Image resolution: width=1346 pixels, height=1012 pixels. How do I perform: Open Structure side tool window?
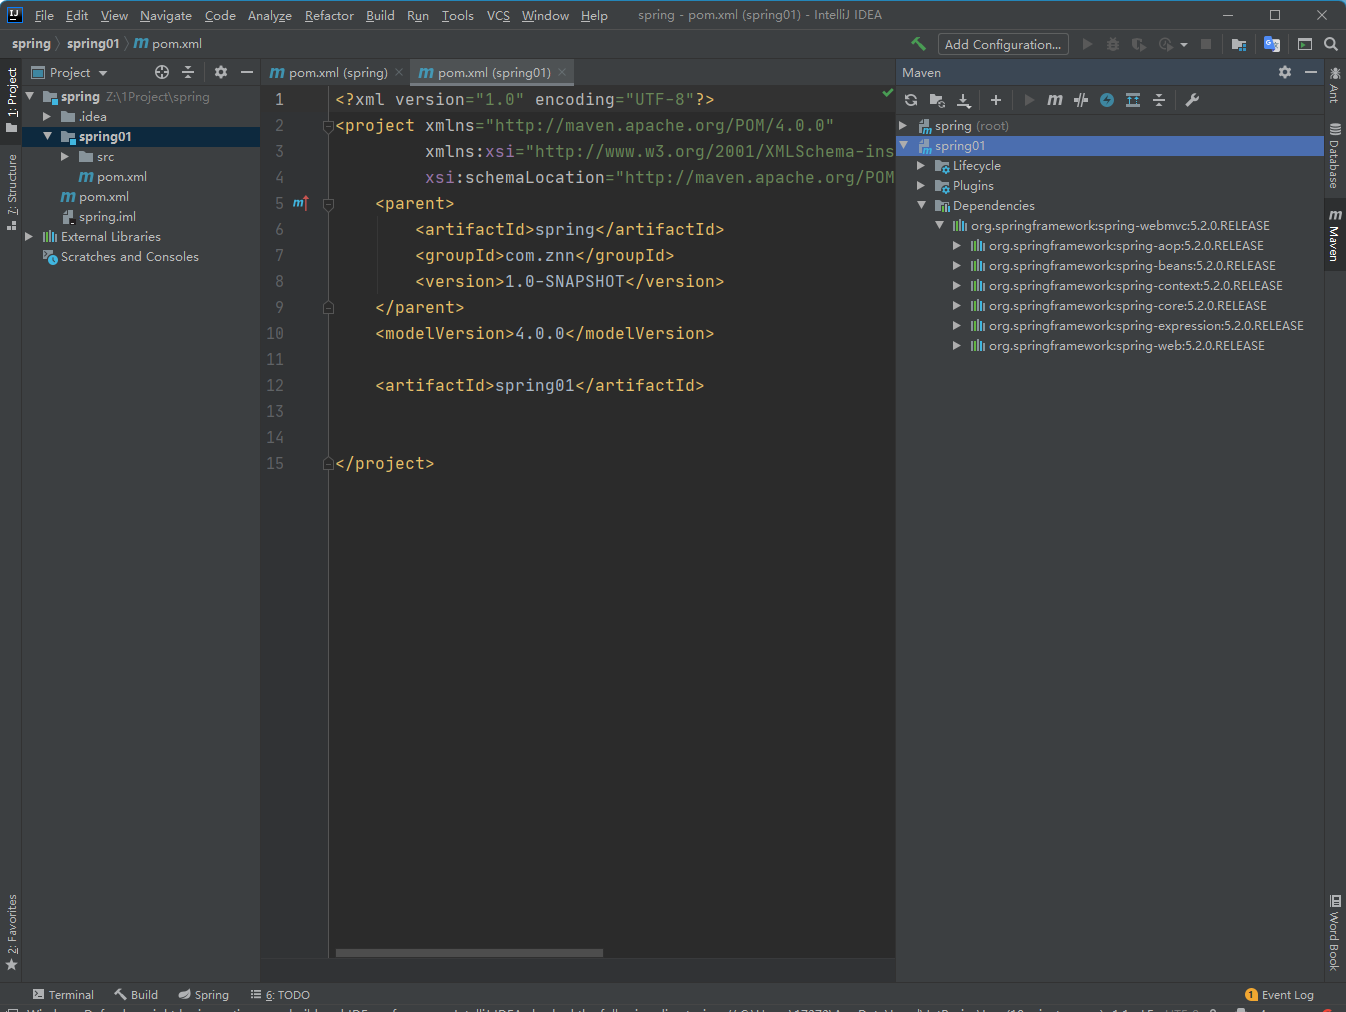coord(12,192)
